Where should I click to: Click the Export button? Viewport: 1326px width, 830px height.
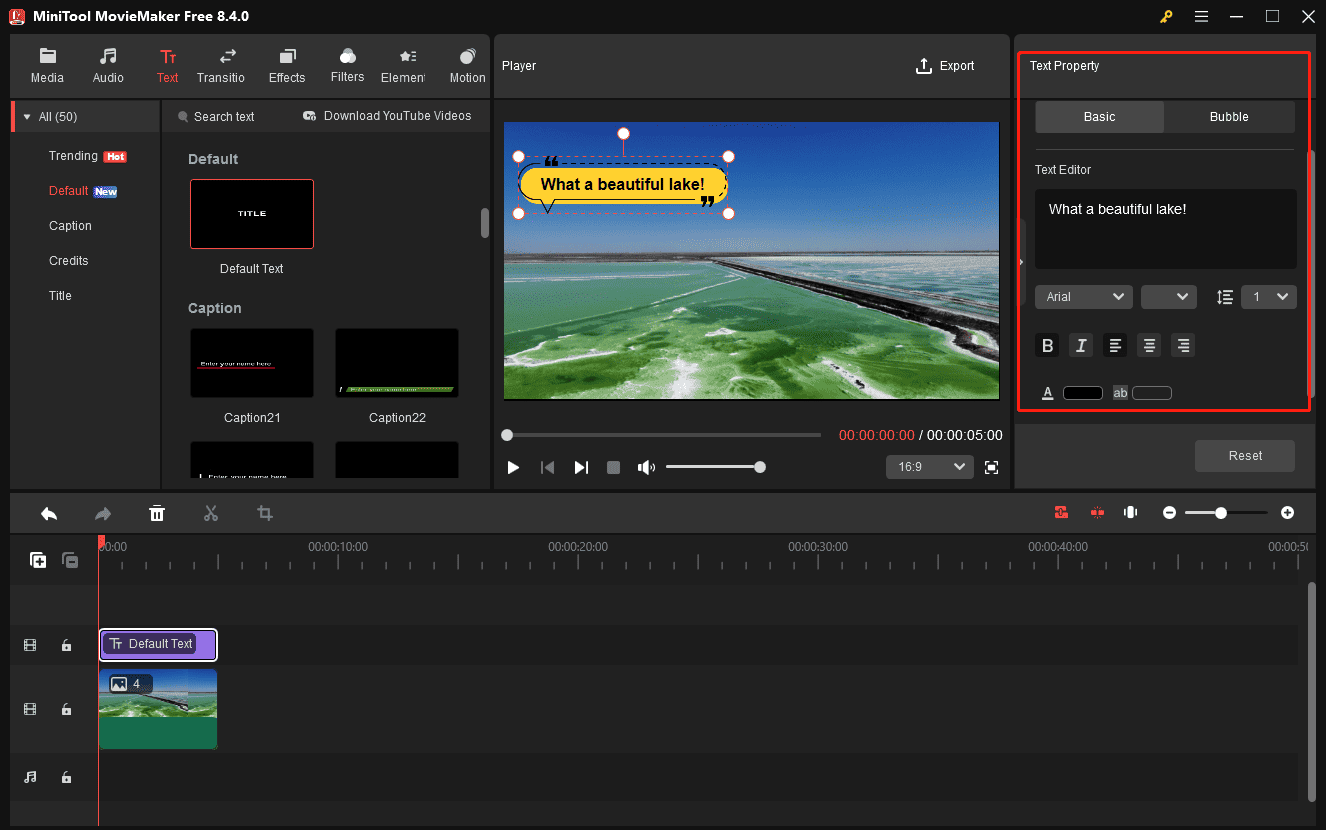coord(945,66)
